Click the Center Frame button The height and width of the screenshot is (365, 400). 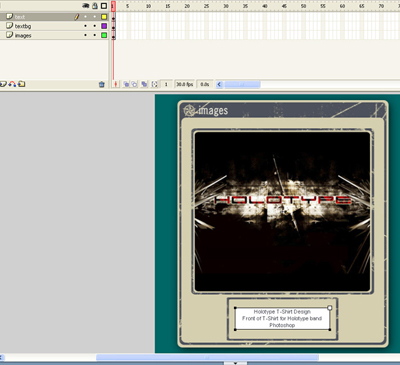click(116, 84)
